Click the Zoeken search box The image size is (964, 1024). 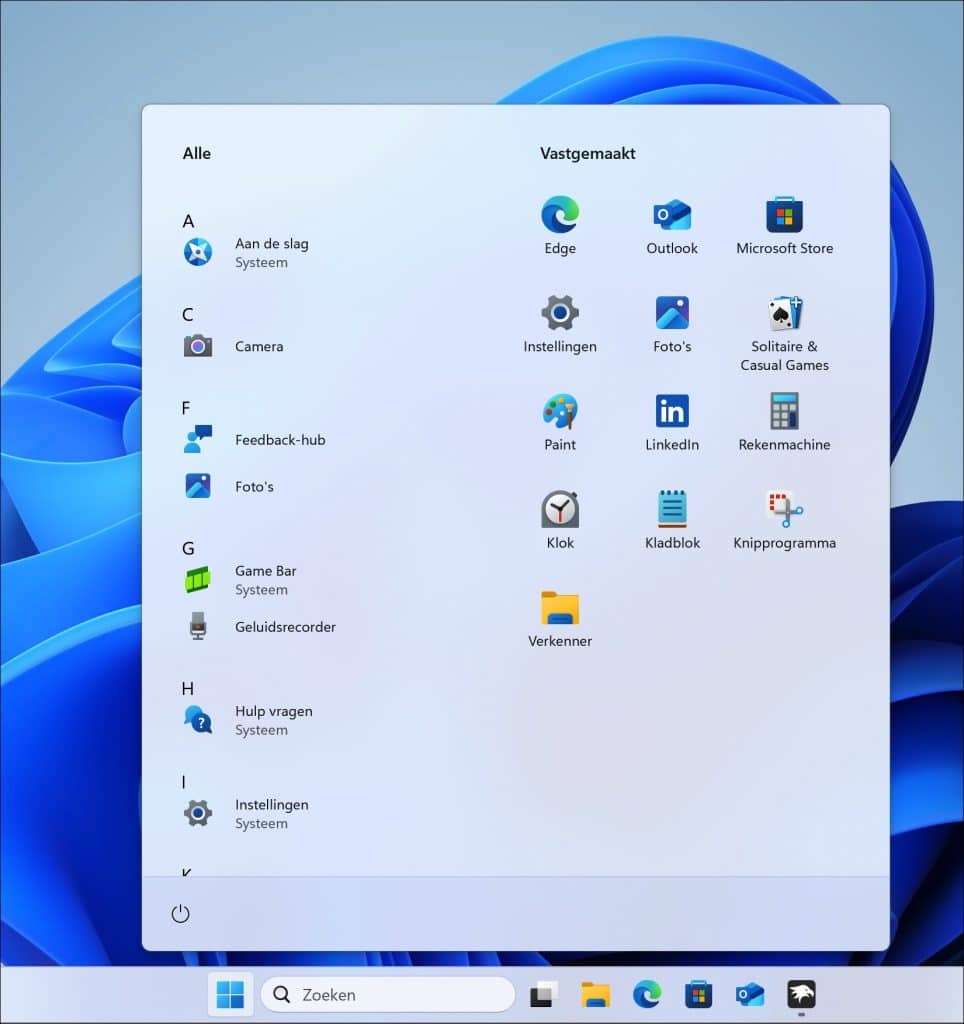click(x=388, y=994)
